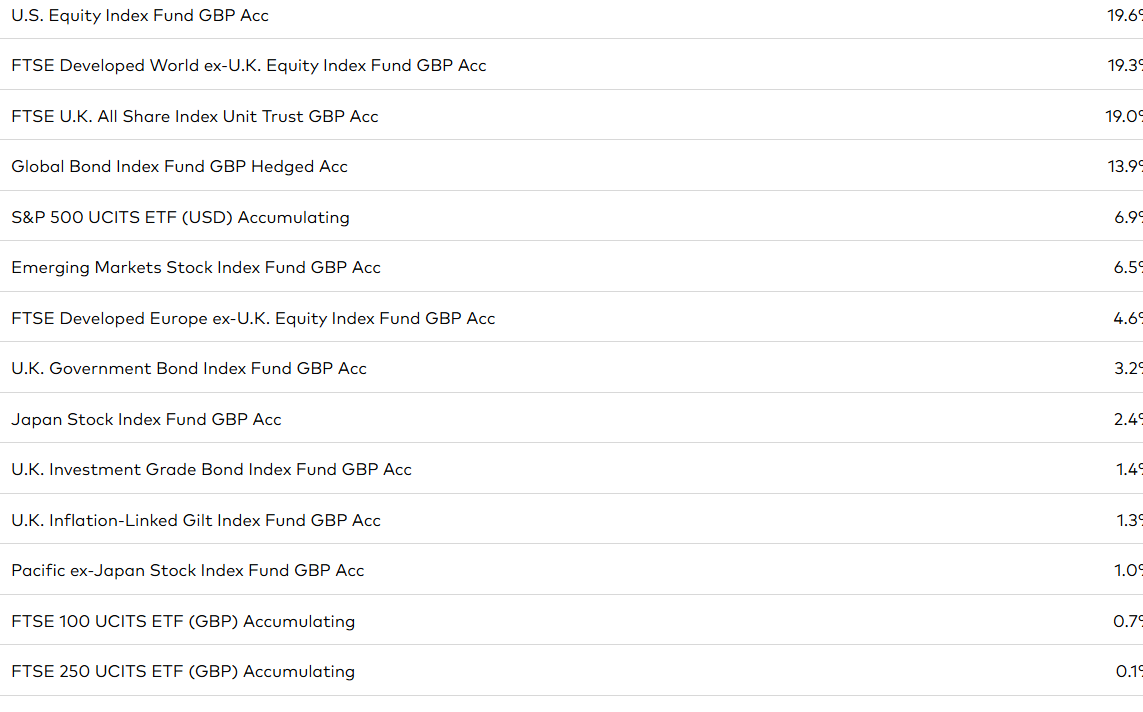This screenshot has width=1143, height=712.
Task: Click the 6.9% S&P 500 allocation value
Action: click(1128, 218)
